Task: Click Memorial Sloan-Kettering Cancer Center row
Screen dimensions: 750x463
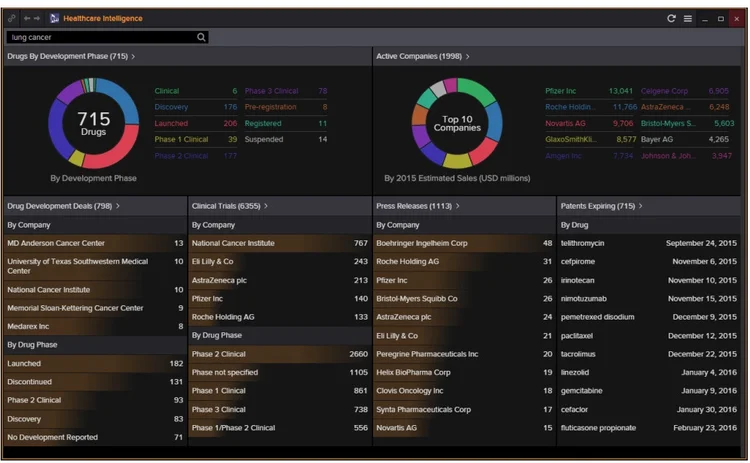Action: coord(95,308)
